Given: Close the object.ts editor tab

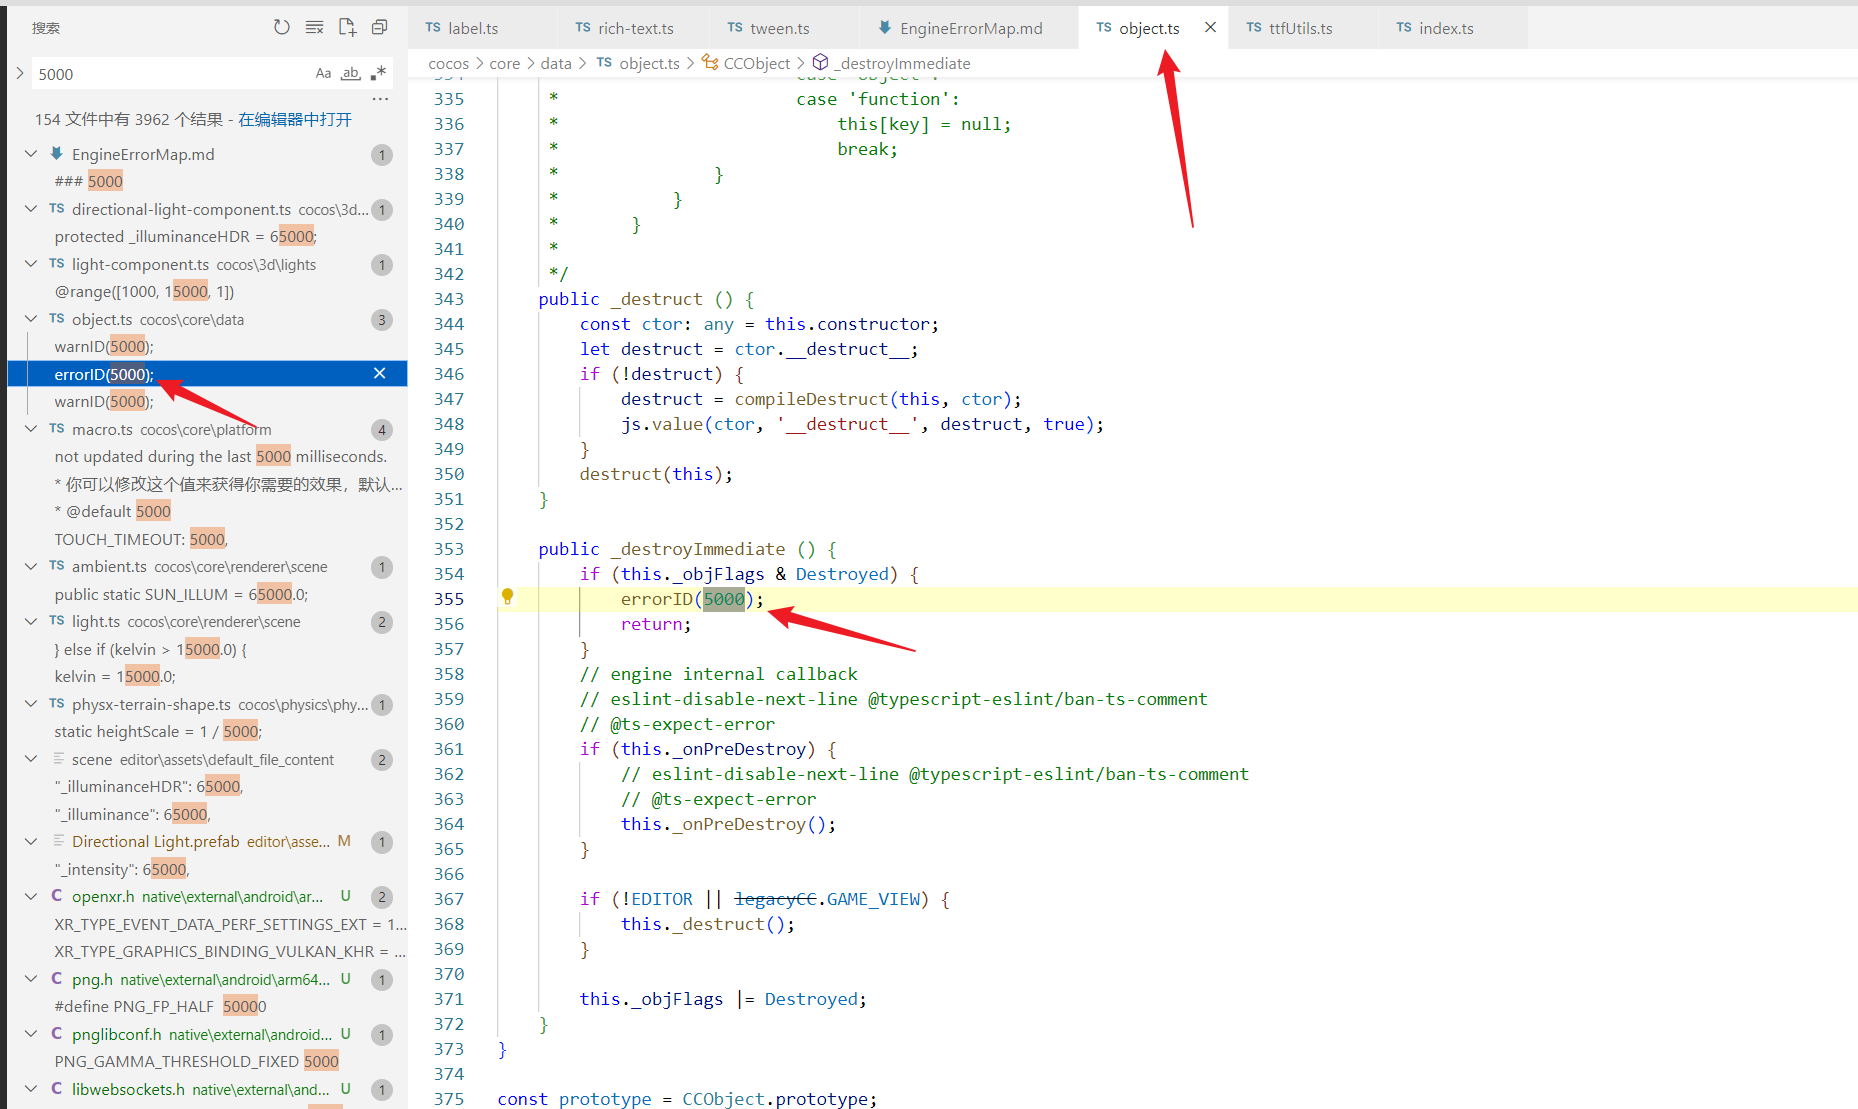Looking at the screenshot, I should [1210, 28].
